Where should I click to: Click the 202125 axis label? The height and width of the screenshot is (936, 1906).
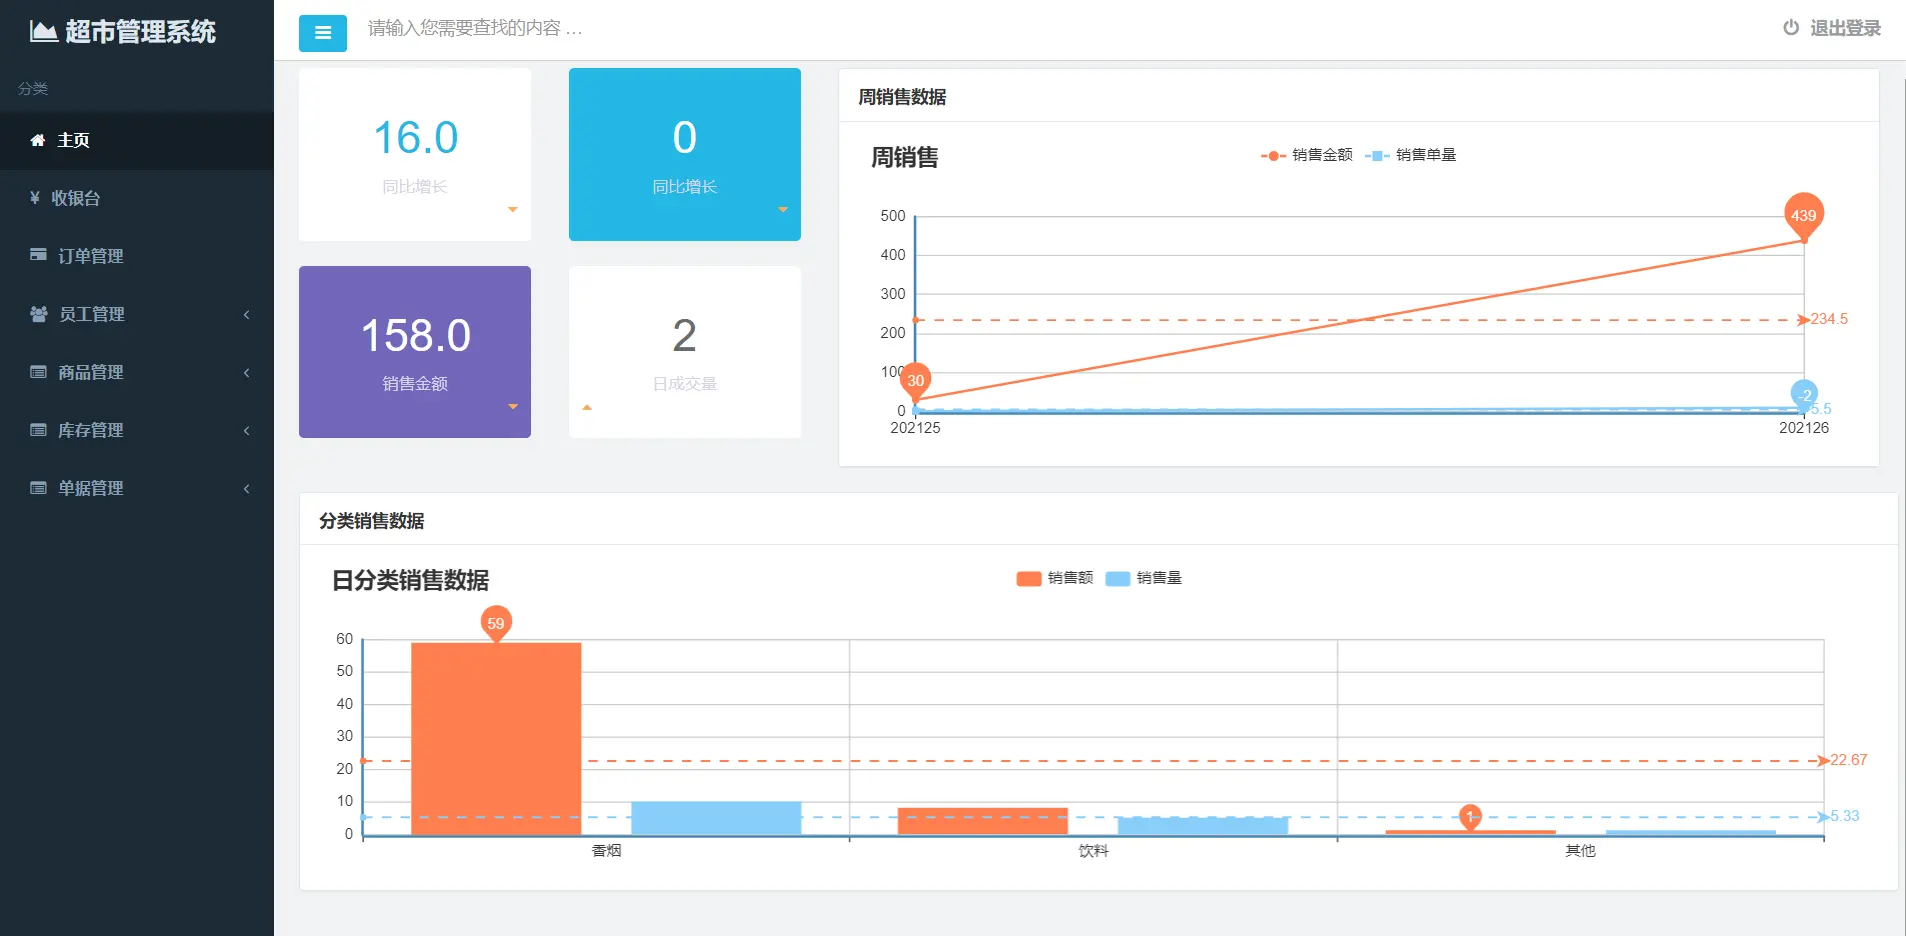point(915,428)
